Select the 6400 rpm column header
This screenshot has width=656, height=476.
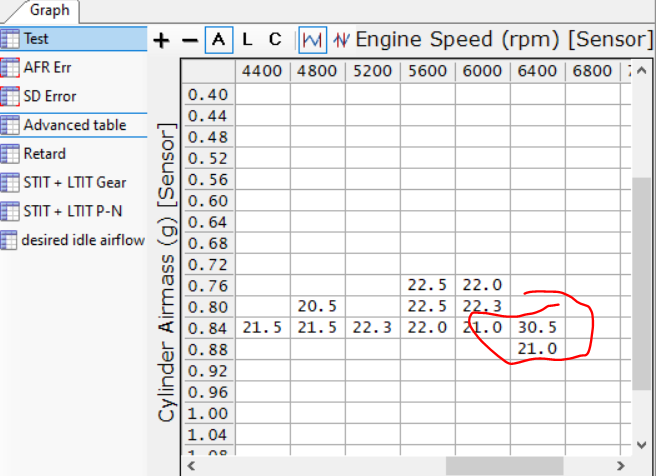(x=537, y=71)
